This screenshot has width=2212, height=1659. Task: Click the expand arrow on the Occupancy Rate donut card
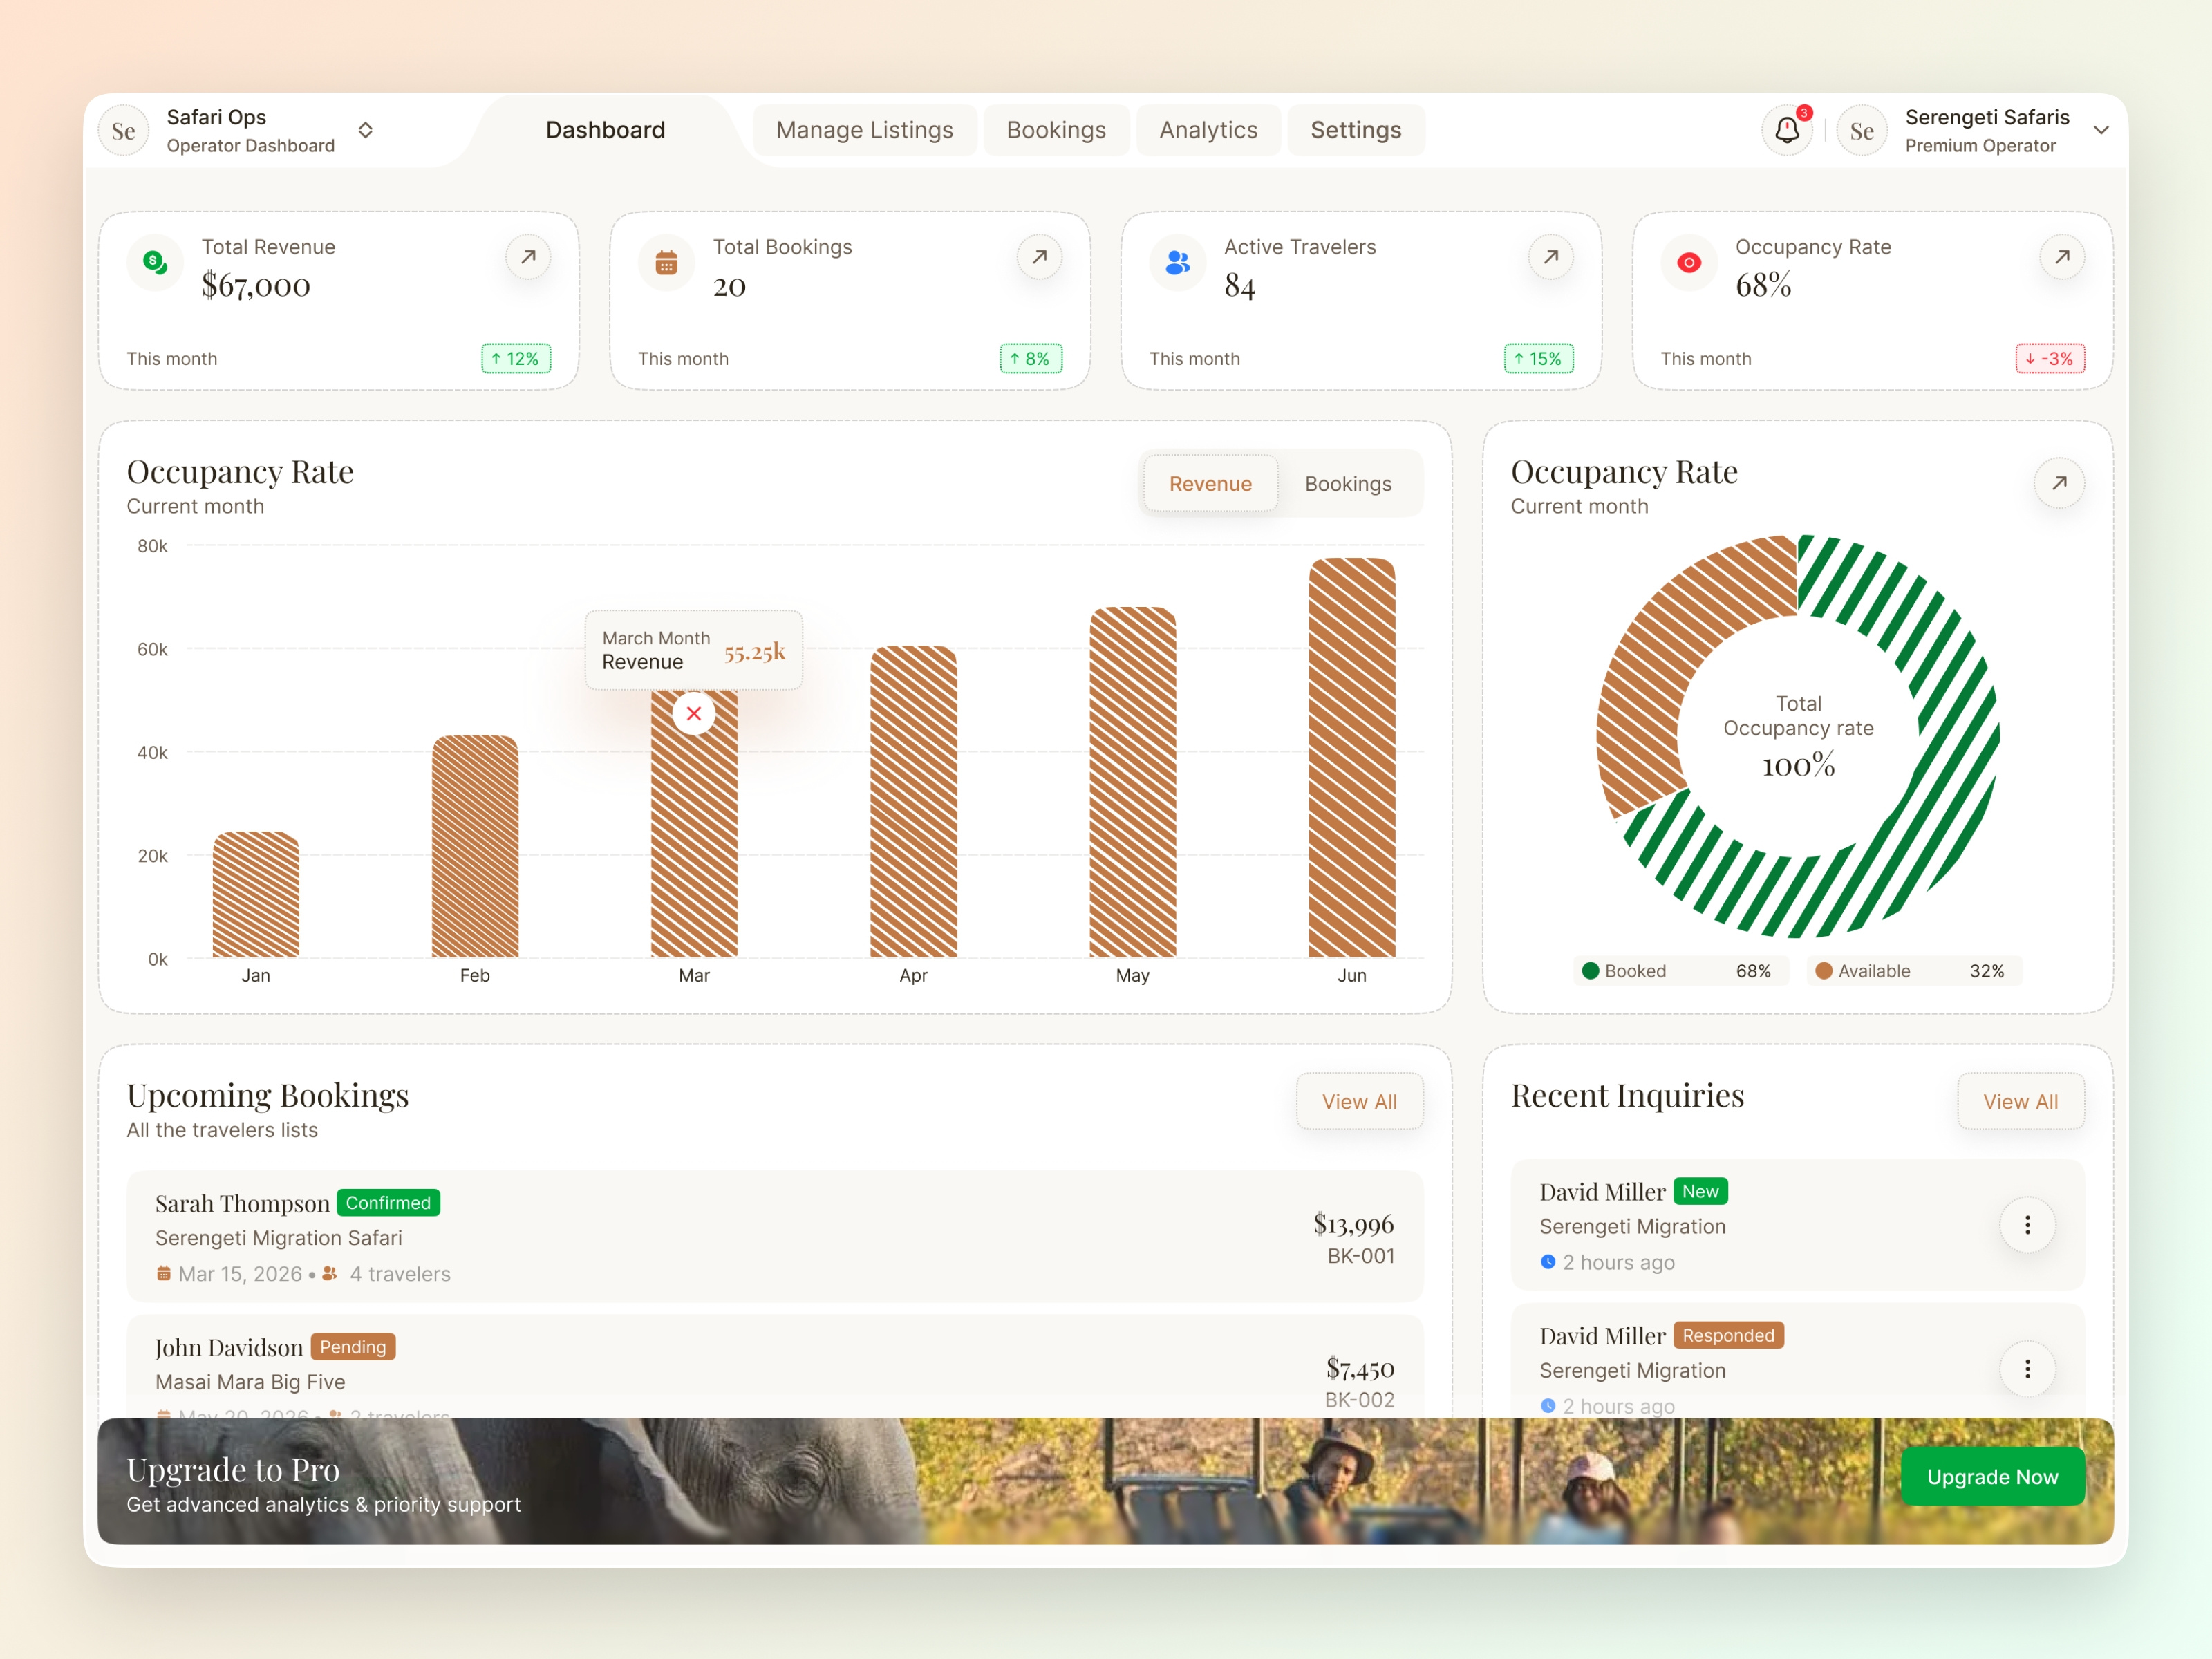coord(2059,483)
